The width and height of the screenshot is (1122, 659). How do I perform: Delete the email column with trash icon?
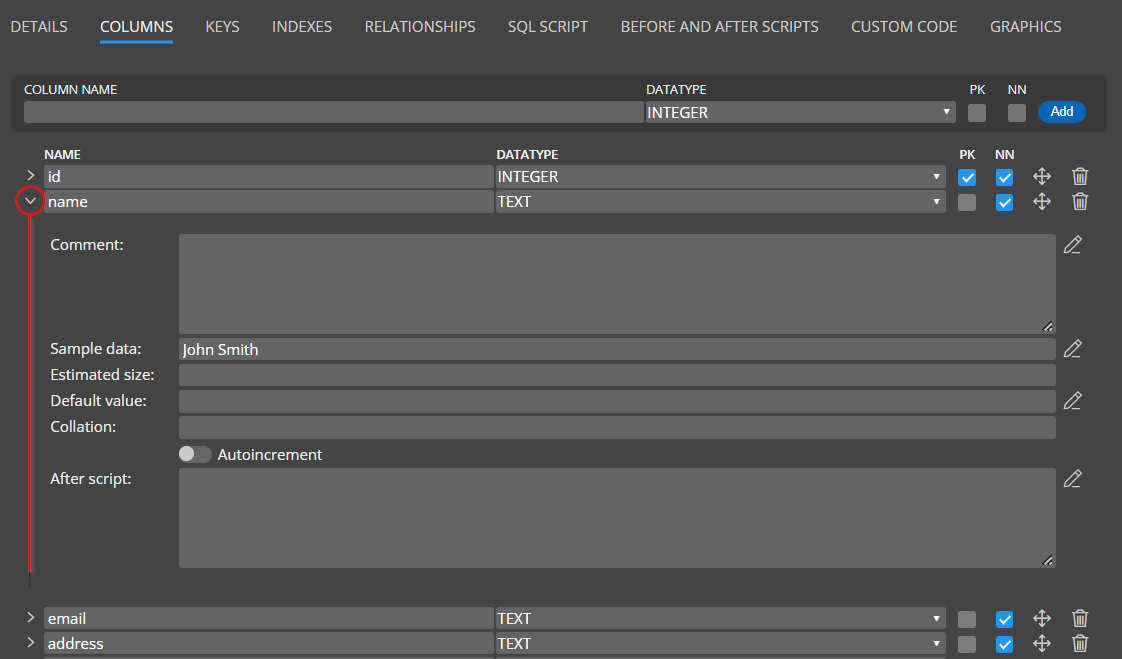coord(1080,618)
